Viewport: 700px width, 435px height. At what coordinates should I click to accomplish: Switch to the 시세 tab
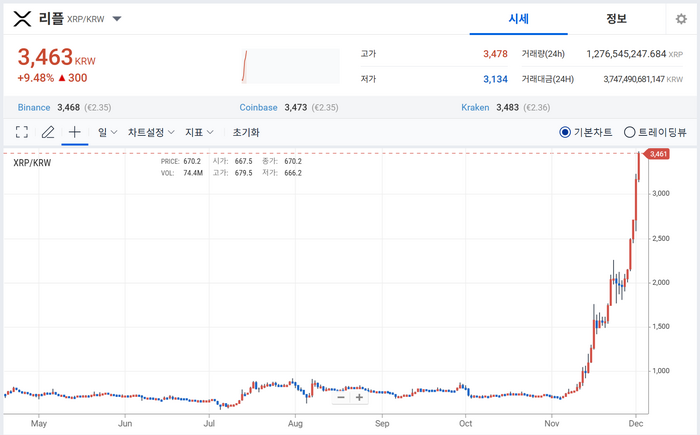click(x=519, y=19)
